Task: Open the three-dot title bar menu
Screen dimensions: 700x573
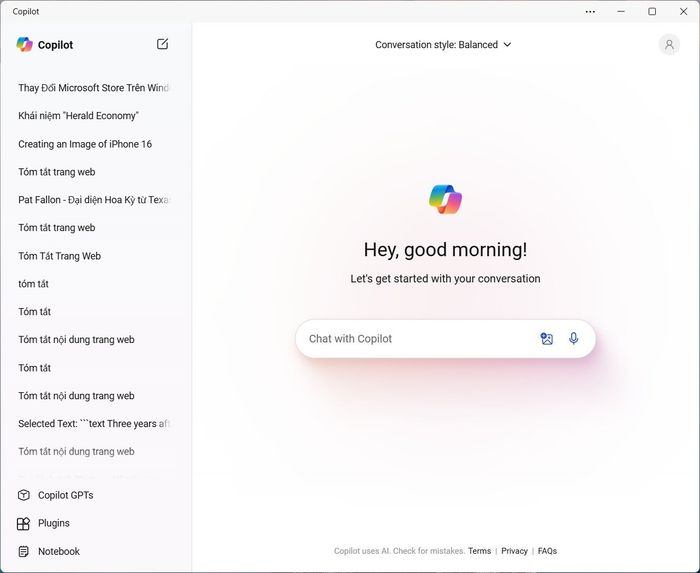Action: tap(590, 12)
